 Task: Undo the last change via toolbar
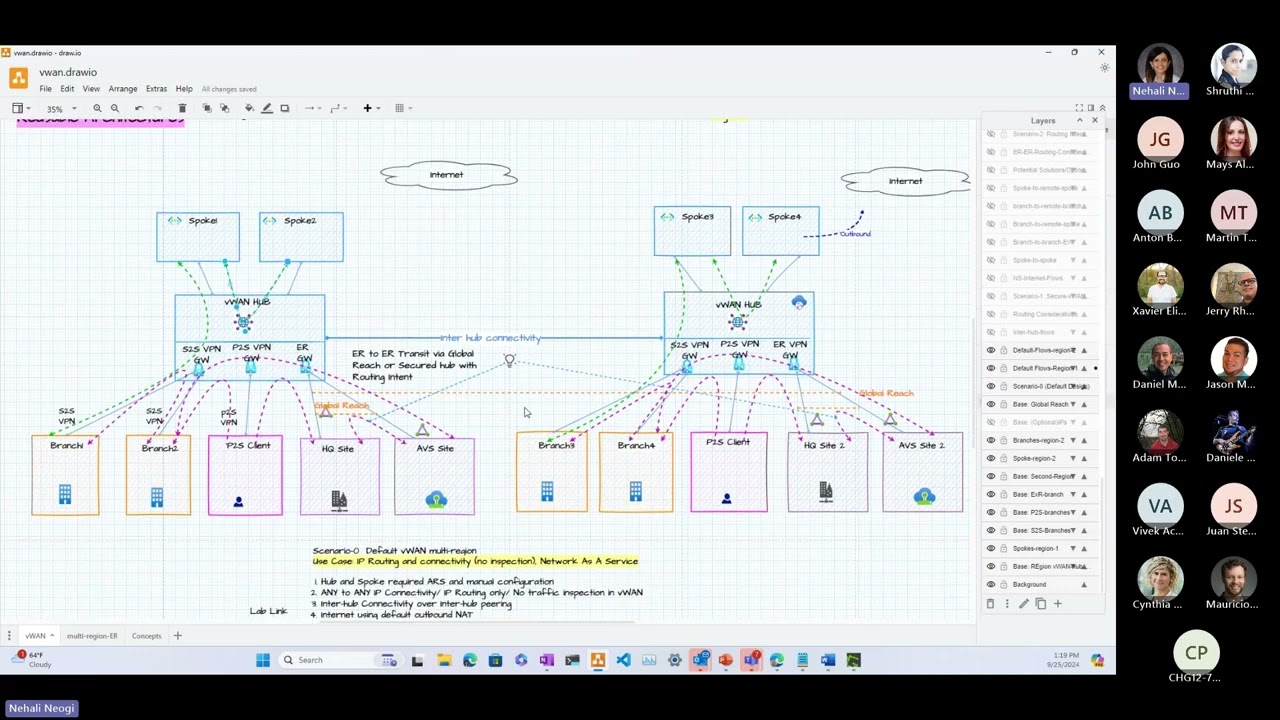[x=139, y=108]
